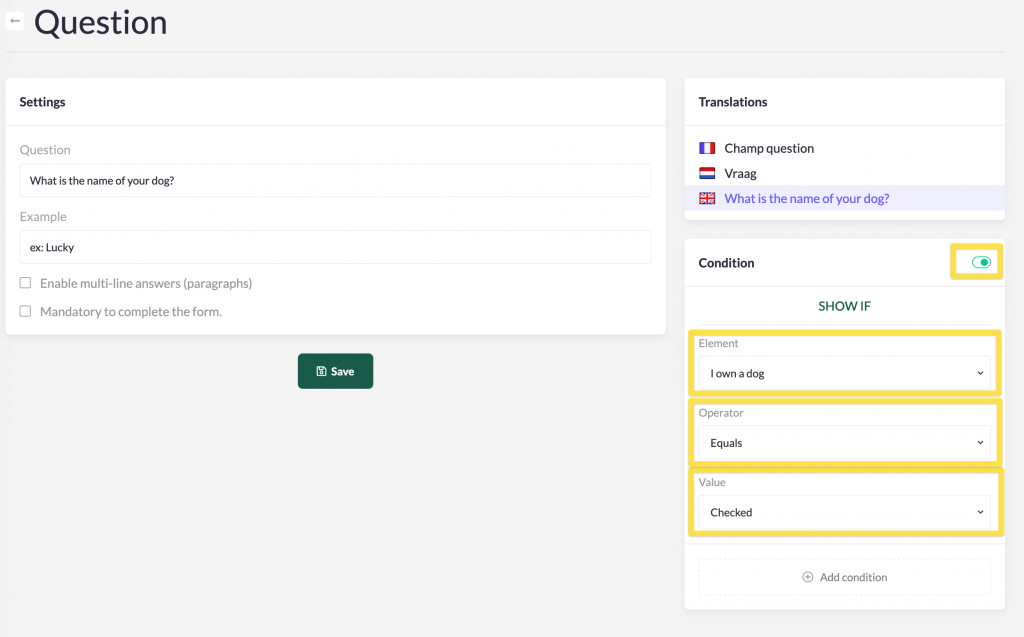This screenshot has height=637, width=1024.
Task: Select the English translation entry
Action: point(806,198)
